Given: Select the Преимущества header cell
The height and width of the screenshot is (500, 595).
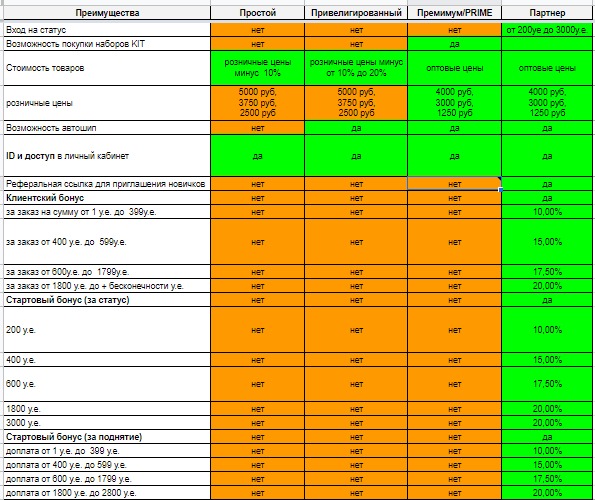Looking at the screenshot, I should pos(107,13).
